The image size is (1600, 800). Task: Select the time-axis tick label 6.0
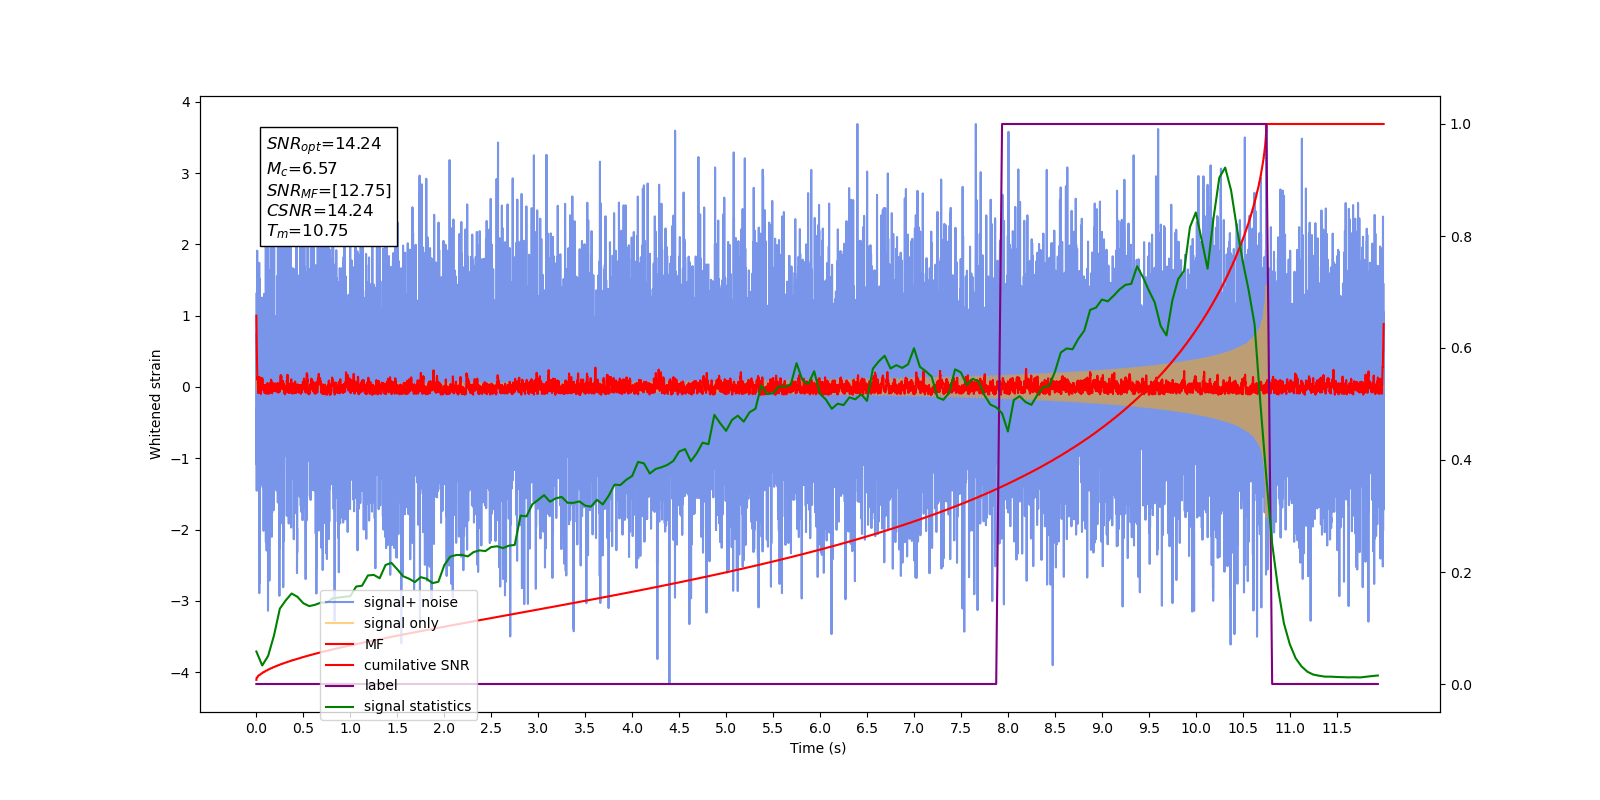[820, 728]
